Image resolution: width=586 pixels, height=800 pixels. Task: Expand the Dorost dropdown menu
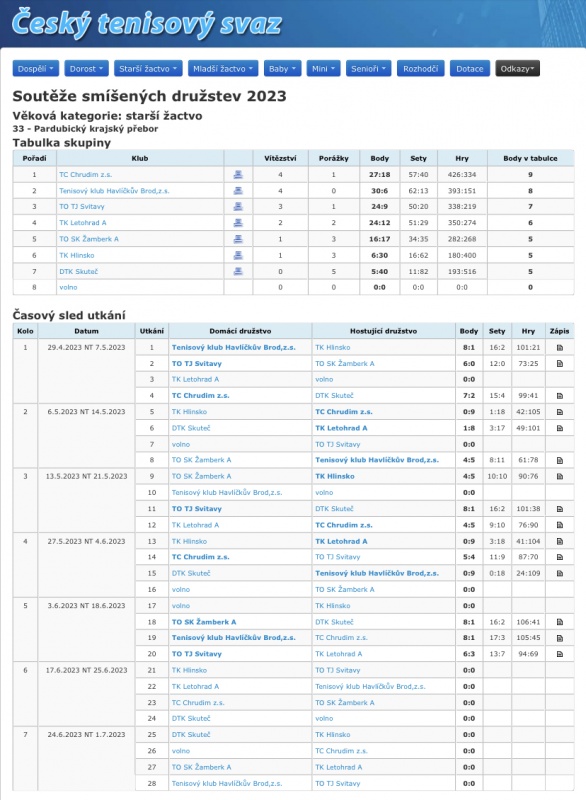tap(87, 68)
